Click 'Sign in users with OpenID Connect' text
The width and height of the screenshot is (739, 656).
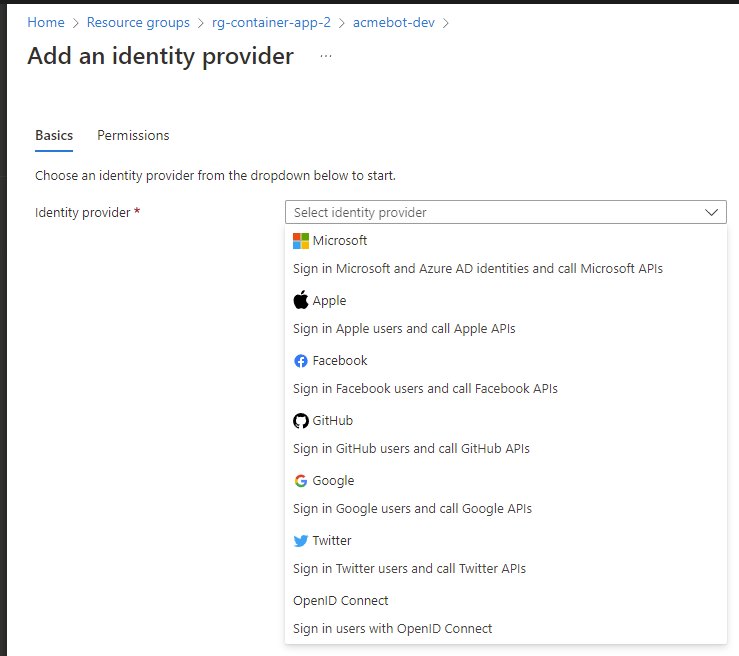click(x=392, y=629)
